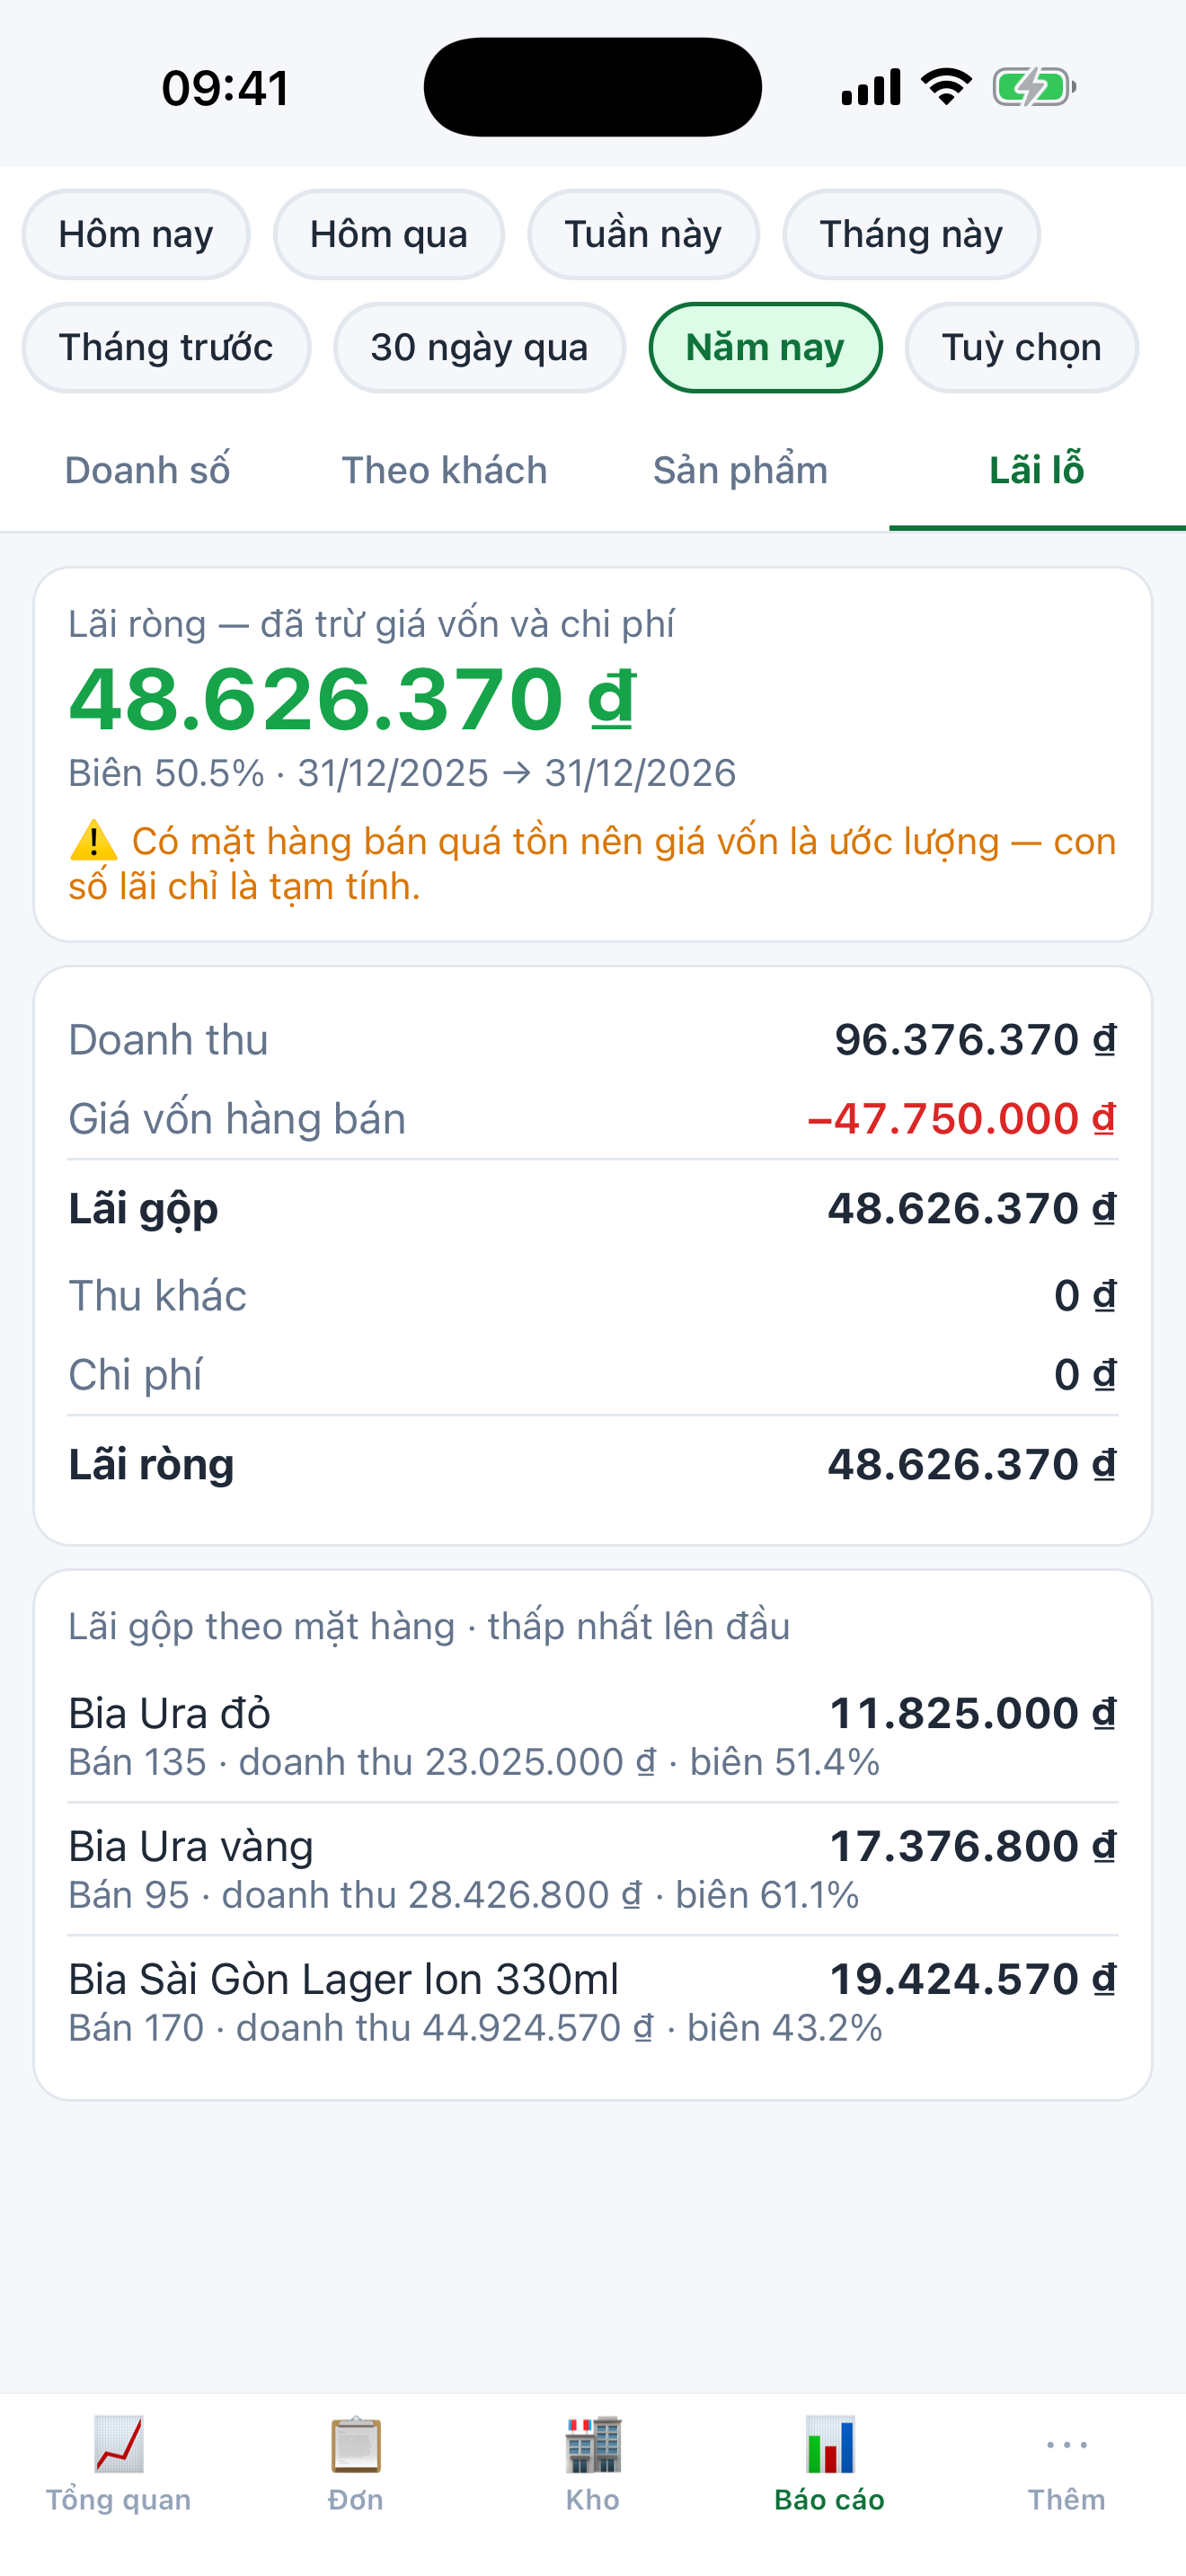Choose the Tháng trước filter chip
Screen dimensions: 1186x2576
[x=166, y=347]
